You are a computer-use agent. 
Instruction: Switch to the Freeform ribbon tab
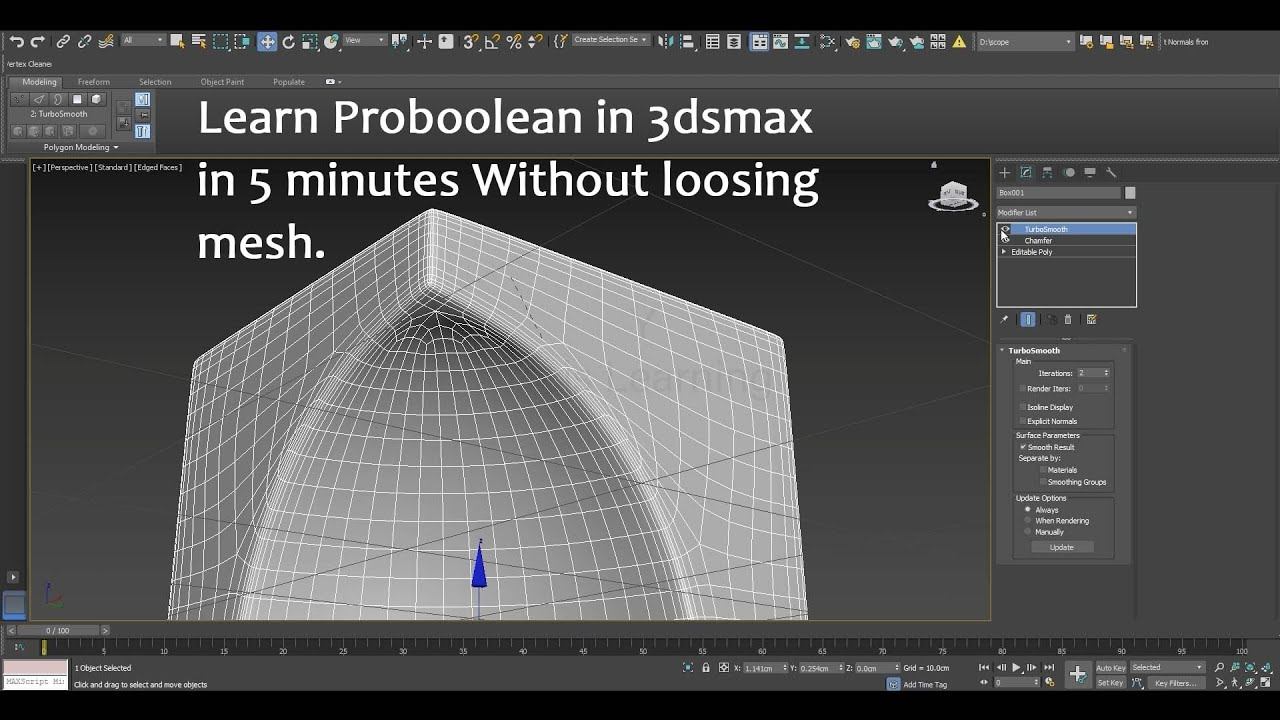[94, 82]
